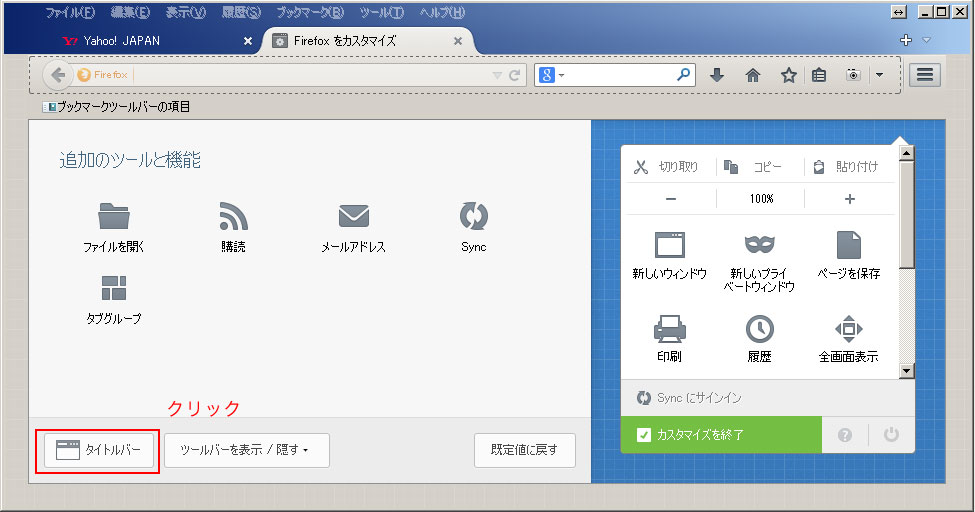This screenshot has height=512, width=975.
Task: Open a new tab with plus button
Action: coord(906,40)
